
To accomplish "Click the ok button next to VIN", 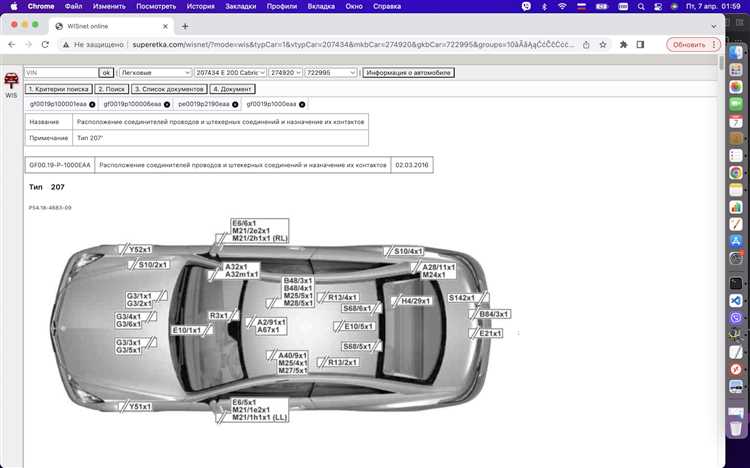I will click(x=106, y=73).
